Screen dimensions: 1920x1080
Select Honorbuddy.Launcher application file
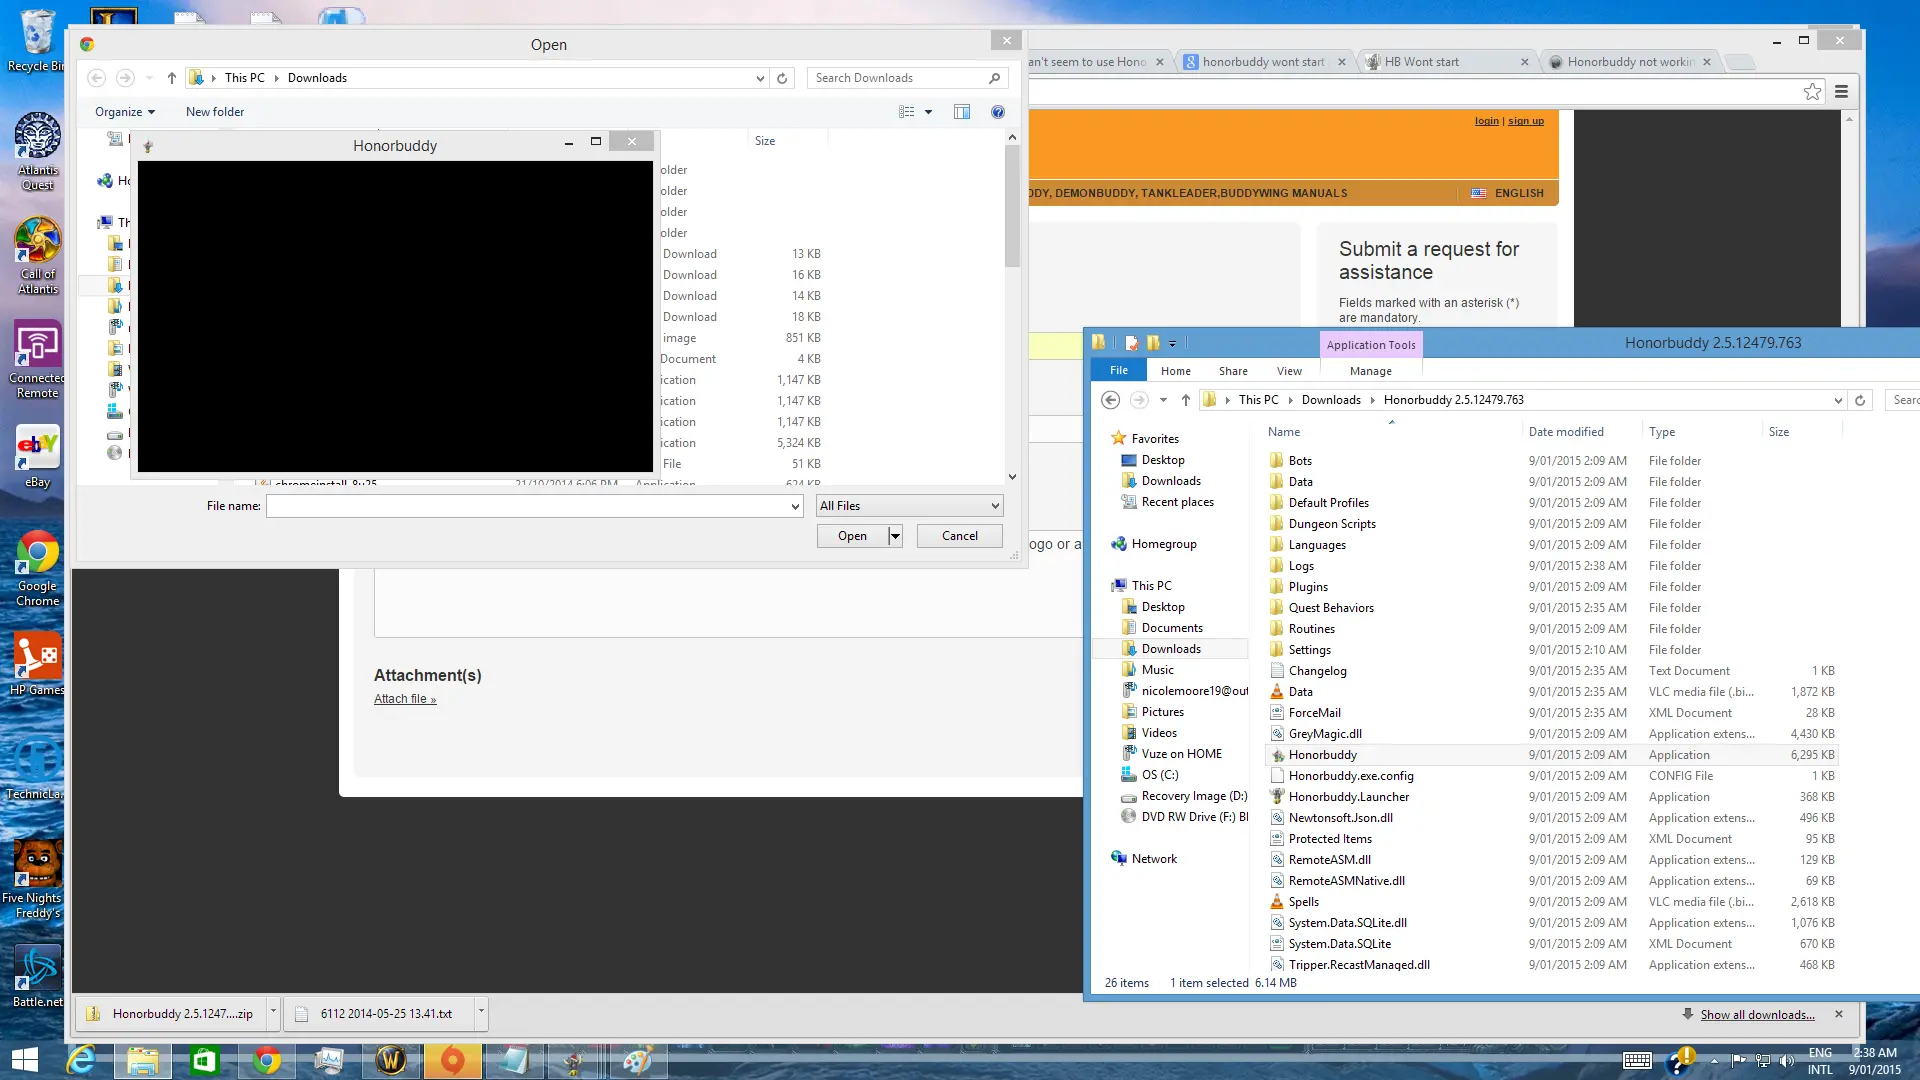(1348, 797)
